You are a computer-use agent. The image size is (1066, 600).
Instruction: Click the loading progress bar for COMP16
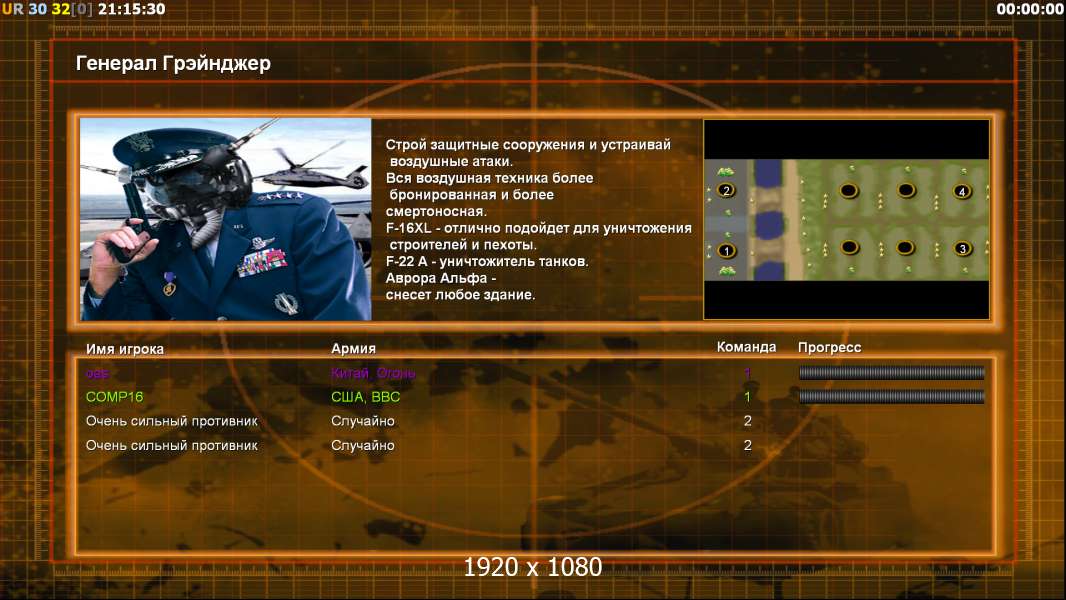click(x=892, y=397)
